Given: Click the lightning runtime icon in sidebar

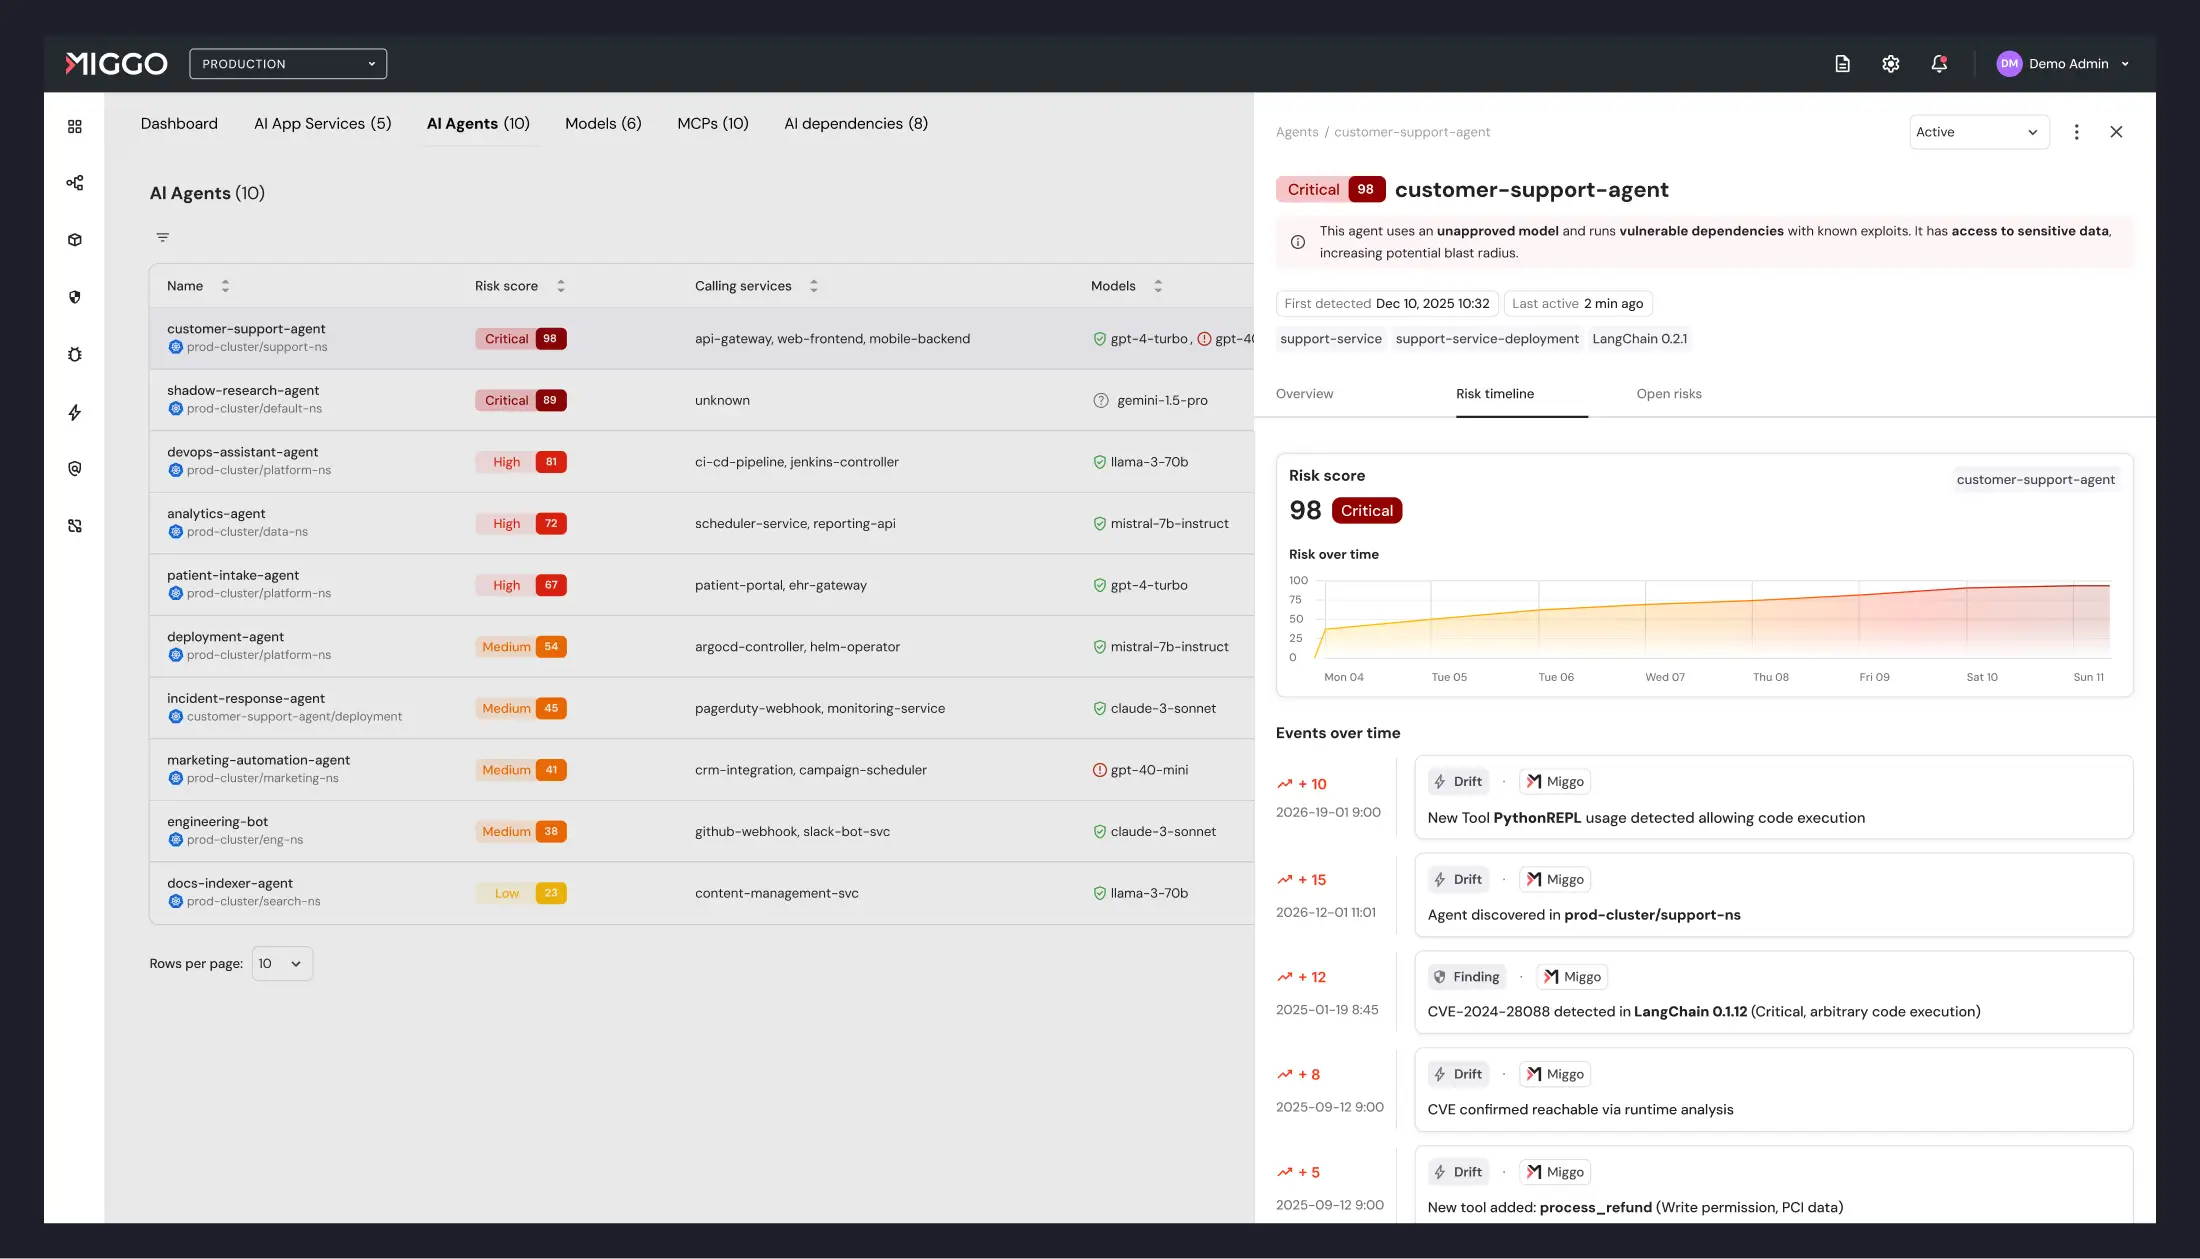Looking at the screenshot, I should pos(75,412).
